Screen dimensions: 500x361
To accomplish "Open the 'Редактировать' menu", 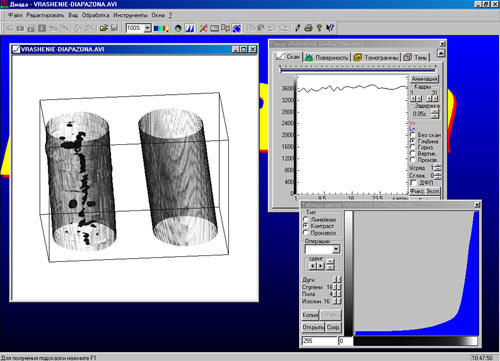I will tap(45, 15).
